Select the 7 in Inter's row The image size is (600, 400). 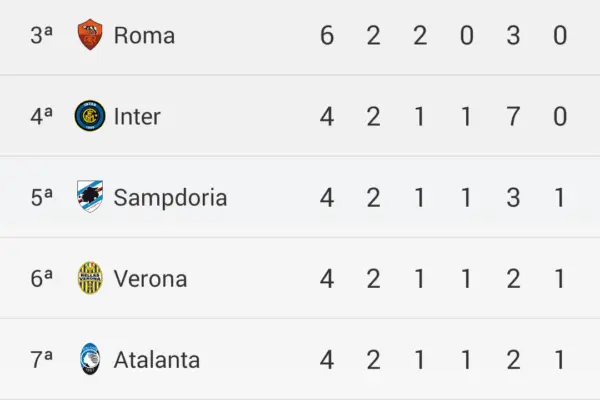click(x=513, y=116)
